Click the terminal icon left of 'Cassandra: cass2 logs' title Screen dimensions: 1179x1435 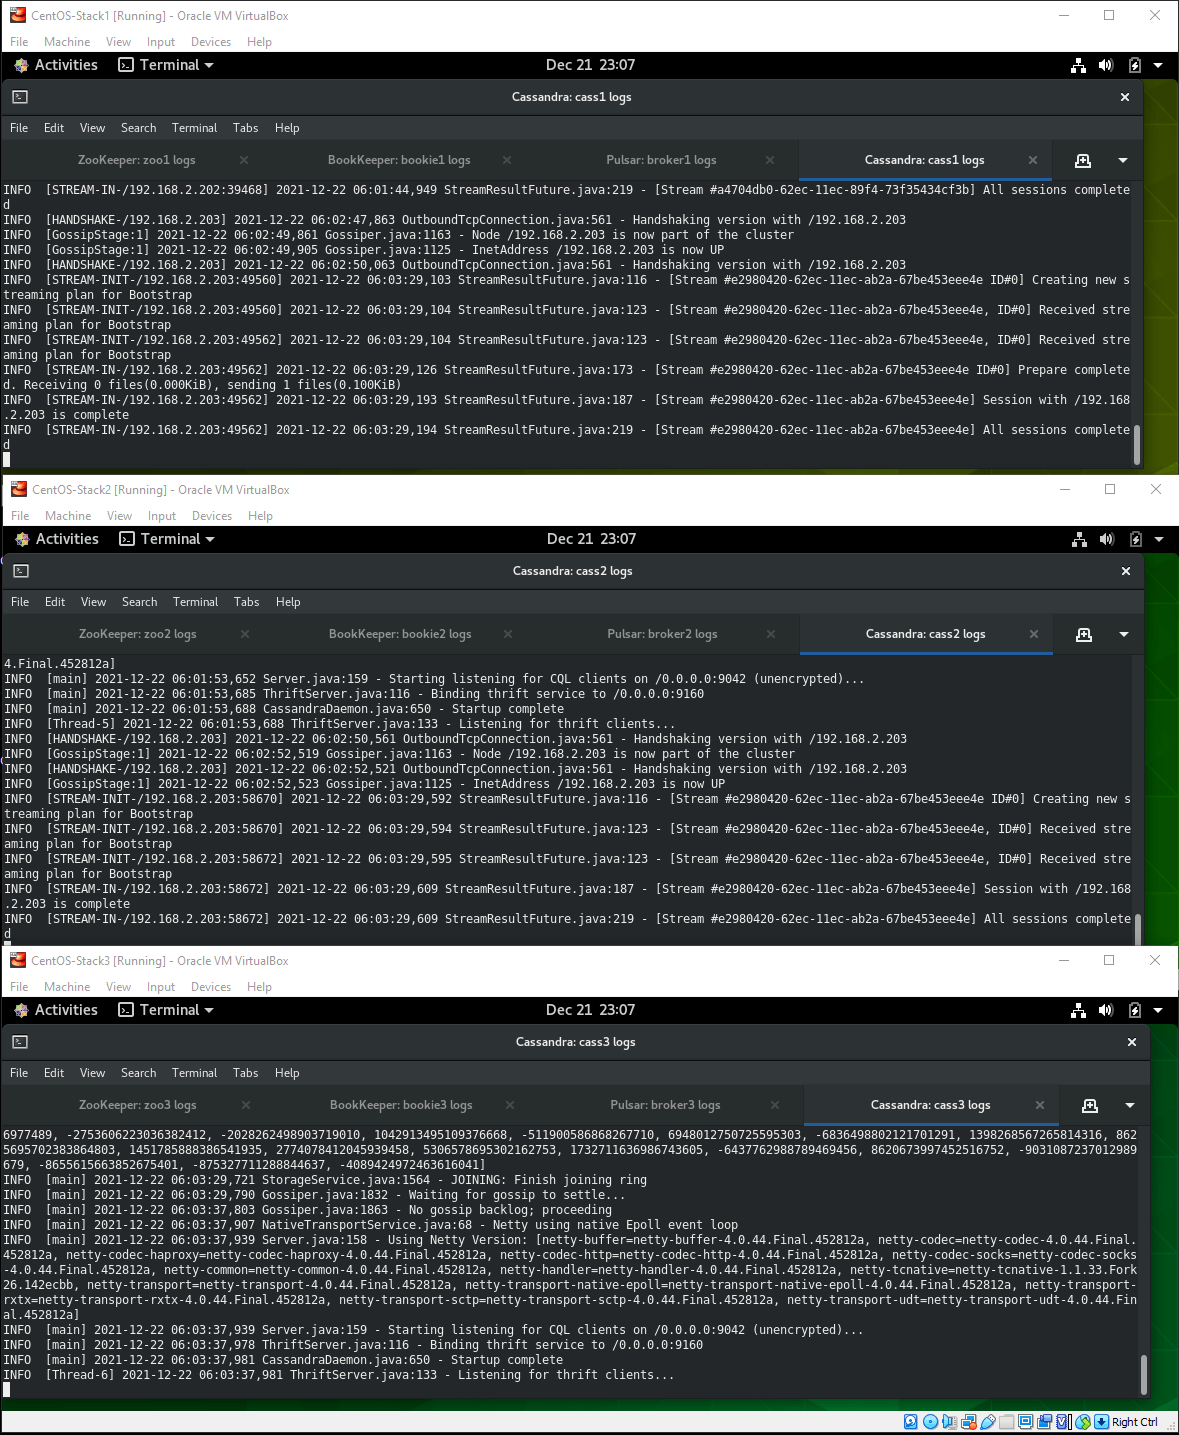pos(21,571)
